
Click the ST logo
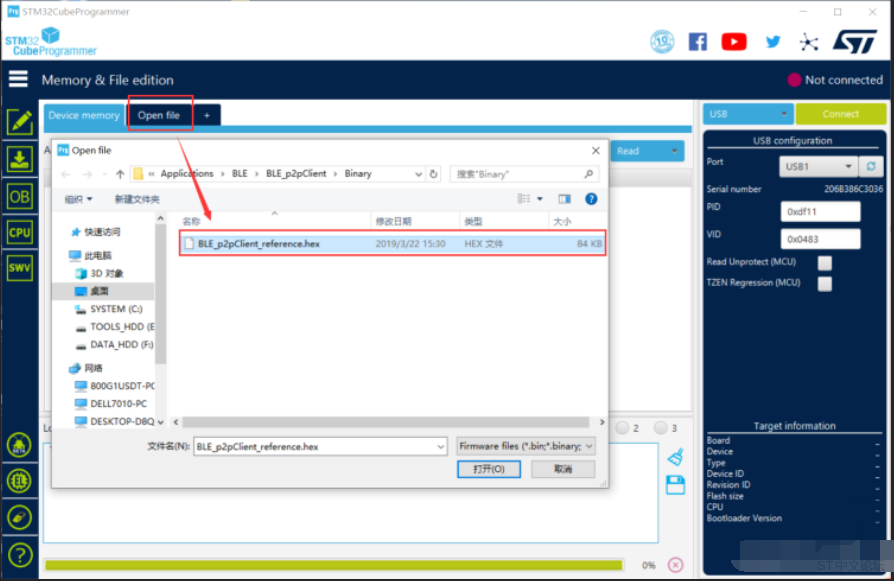pyautogui.click(x=855, y=42)
